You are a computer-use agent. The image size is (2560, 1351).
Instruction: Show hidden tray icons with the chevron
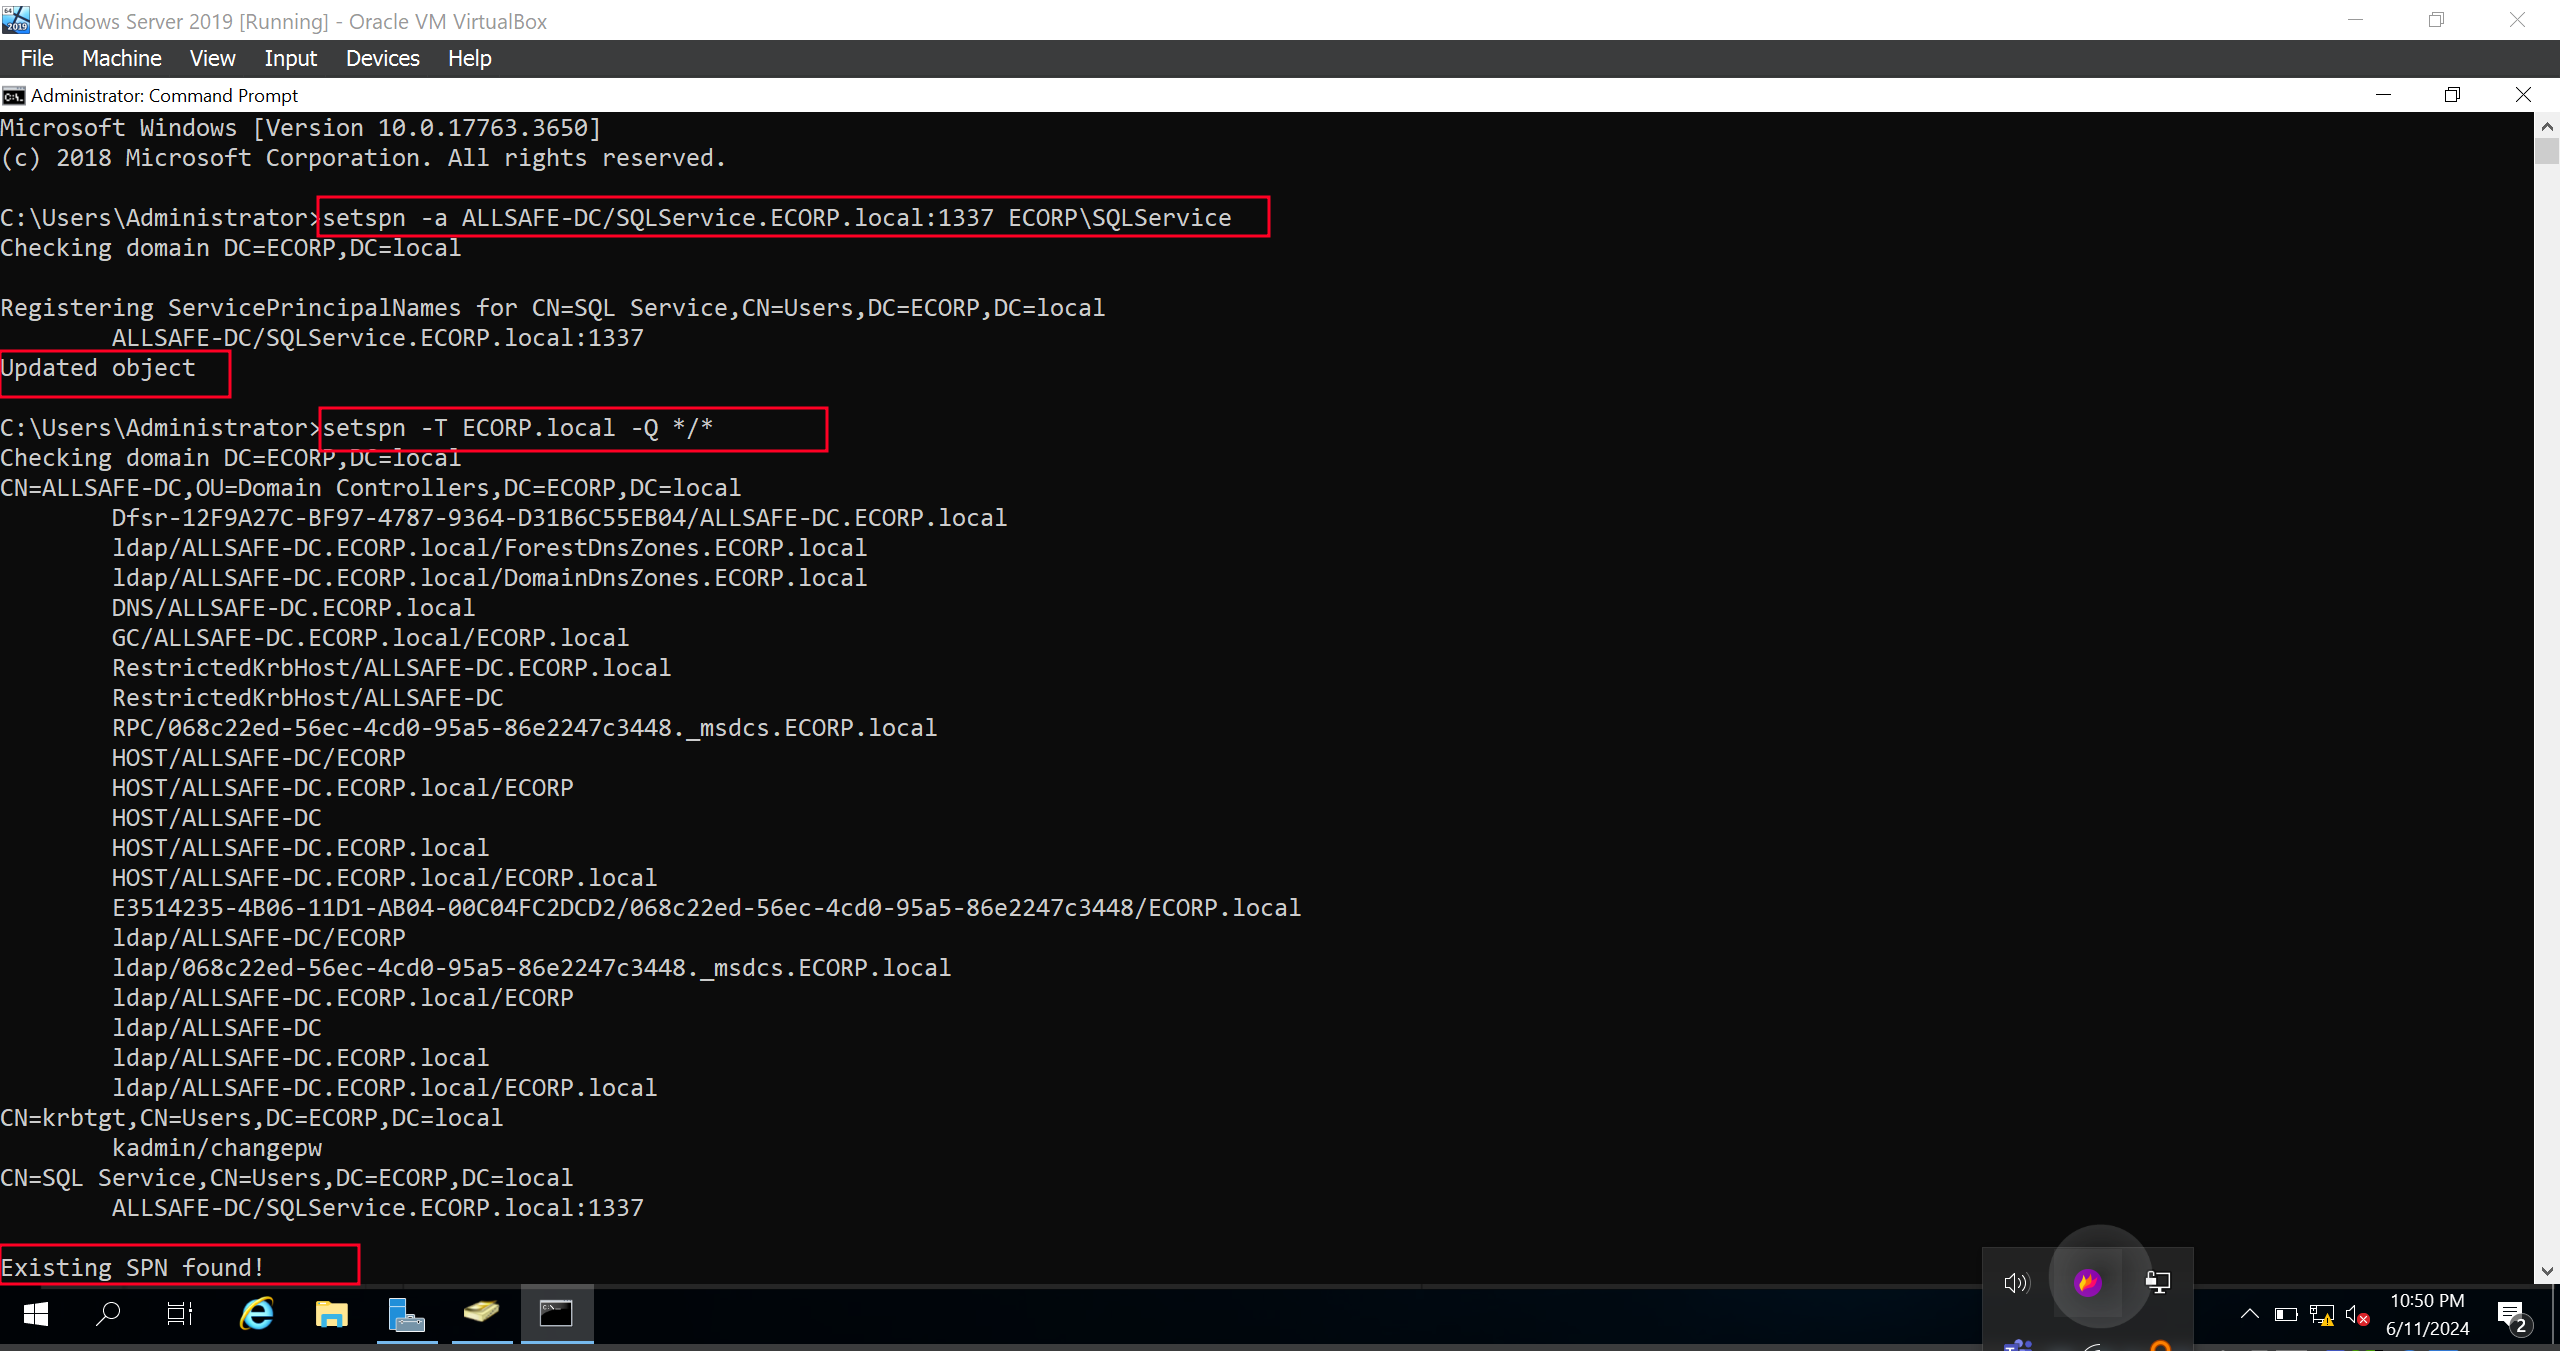click(x=2249, y=1314)
